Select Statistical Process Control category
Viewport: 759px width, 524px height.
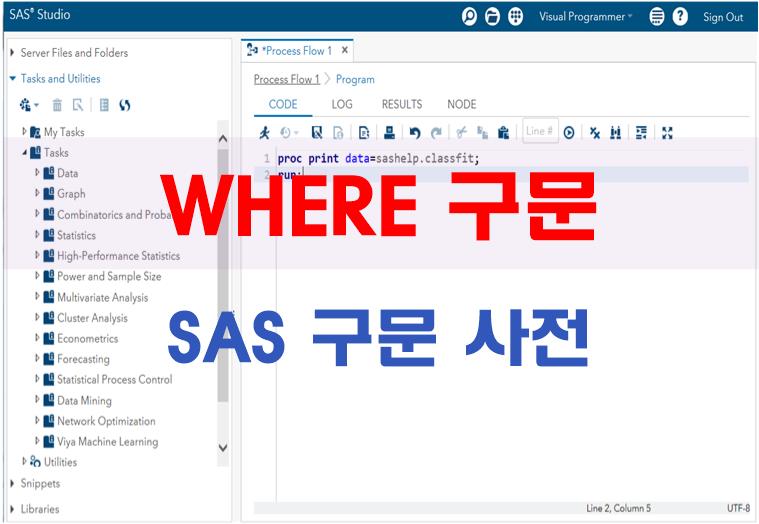tap(114, 379)
